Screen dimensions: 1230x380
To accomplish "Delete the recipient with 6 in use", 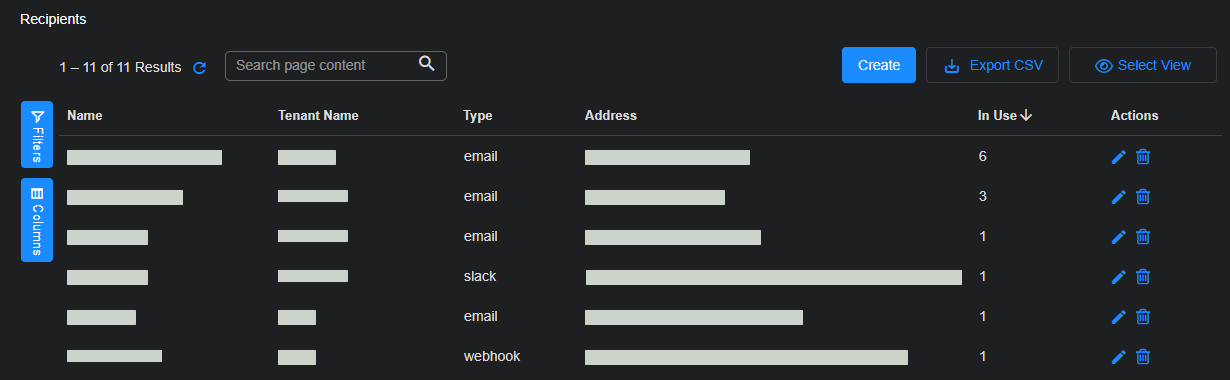I will pyautogui.click(x=1143, y=157).
